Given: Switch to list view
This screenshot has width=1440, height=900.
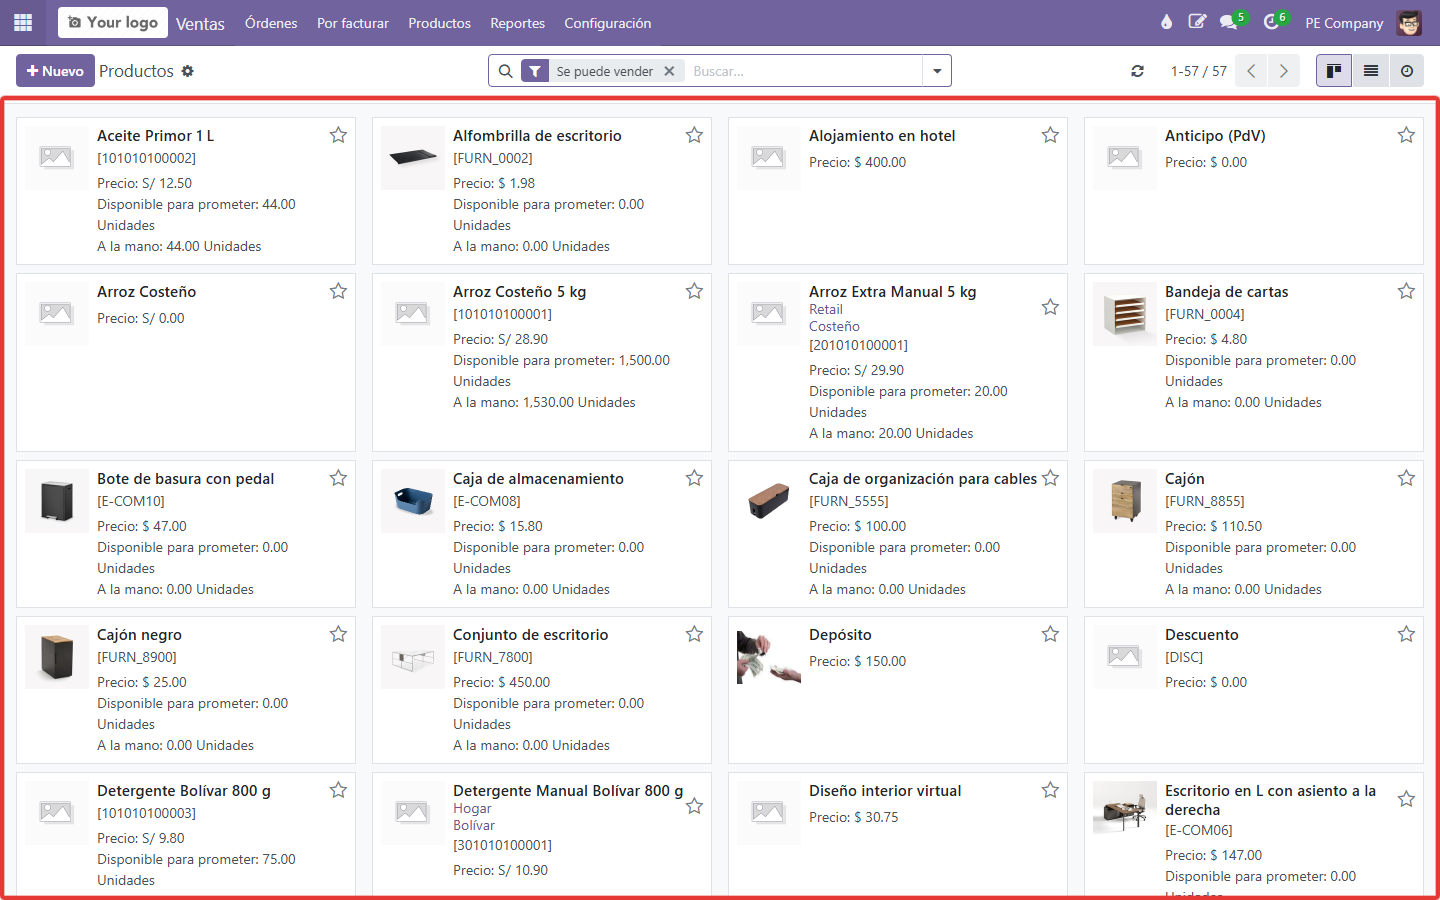Looking at the screenshot, I should [1371, 71].
